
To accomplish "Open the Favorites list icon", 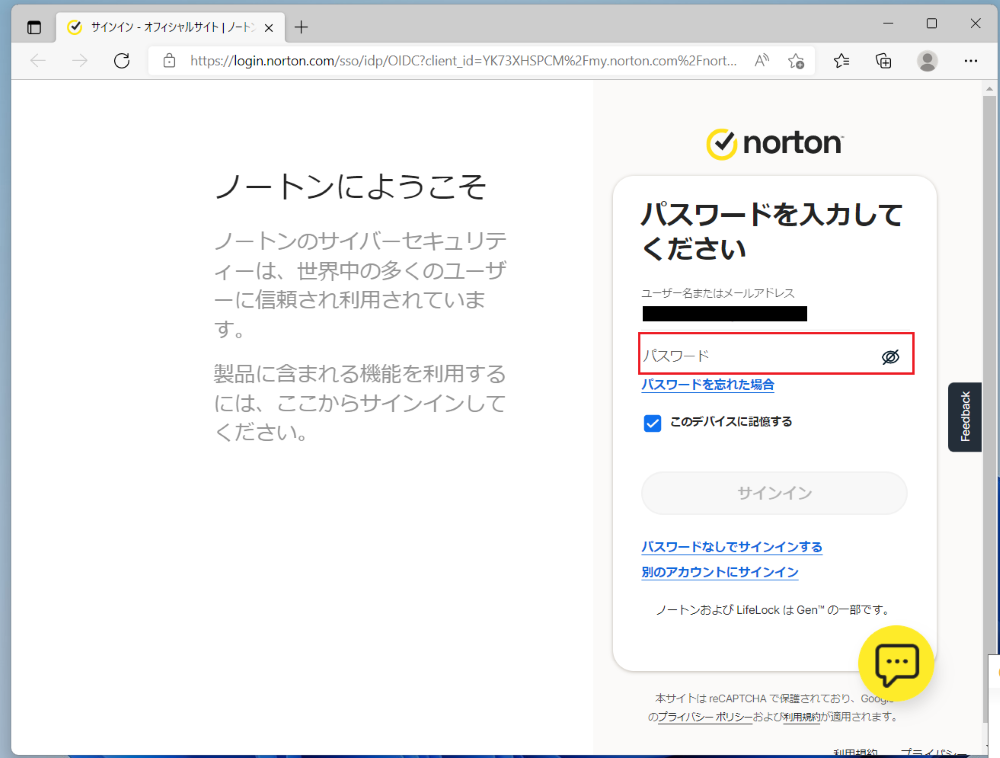I will click(841, 61).
